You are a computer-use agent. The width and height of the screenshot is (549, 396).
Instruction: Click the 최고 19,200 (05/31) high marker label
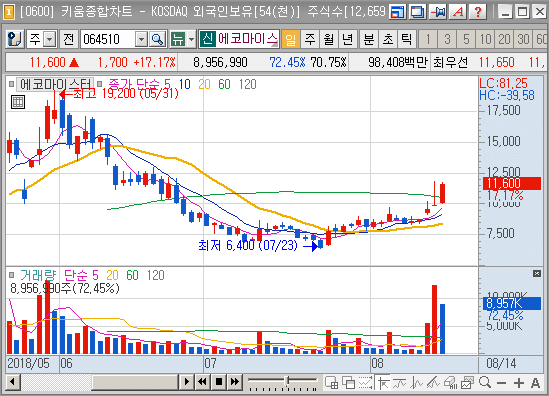[x=126, y=94]
